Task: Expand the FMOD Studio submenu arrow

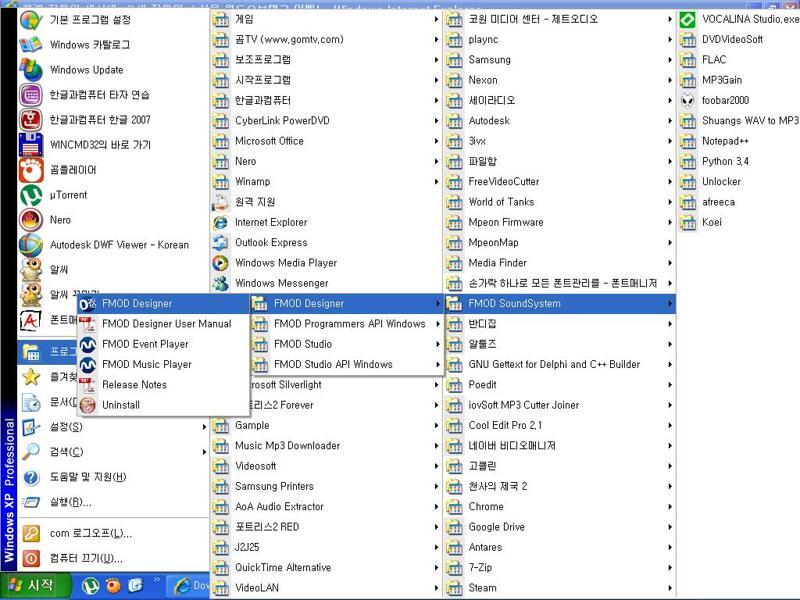Action: click(x=438, y=344)
